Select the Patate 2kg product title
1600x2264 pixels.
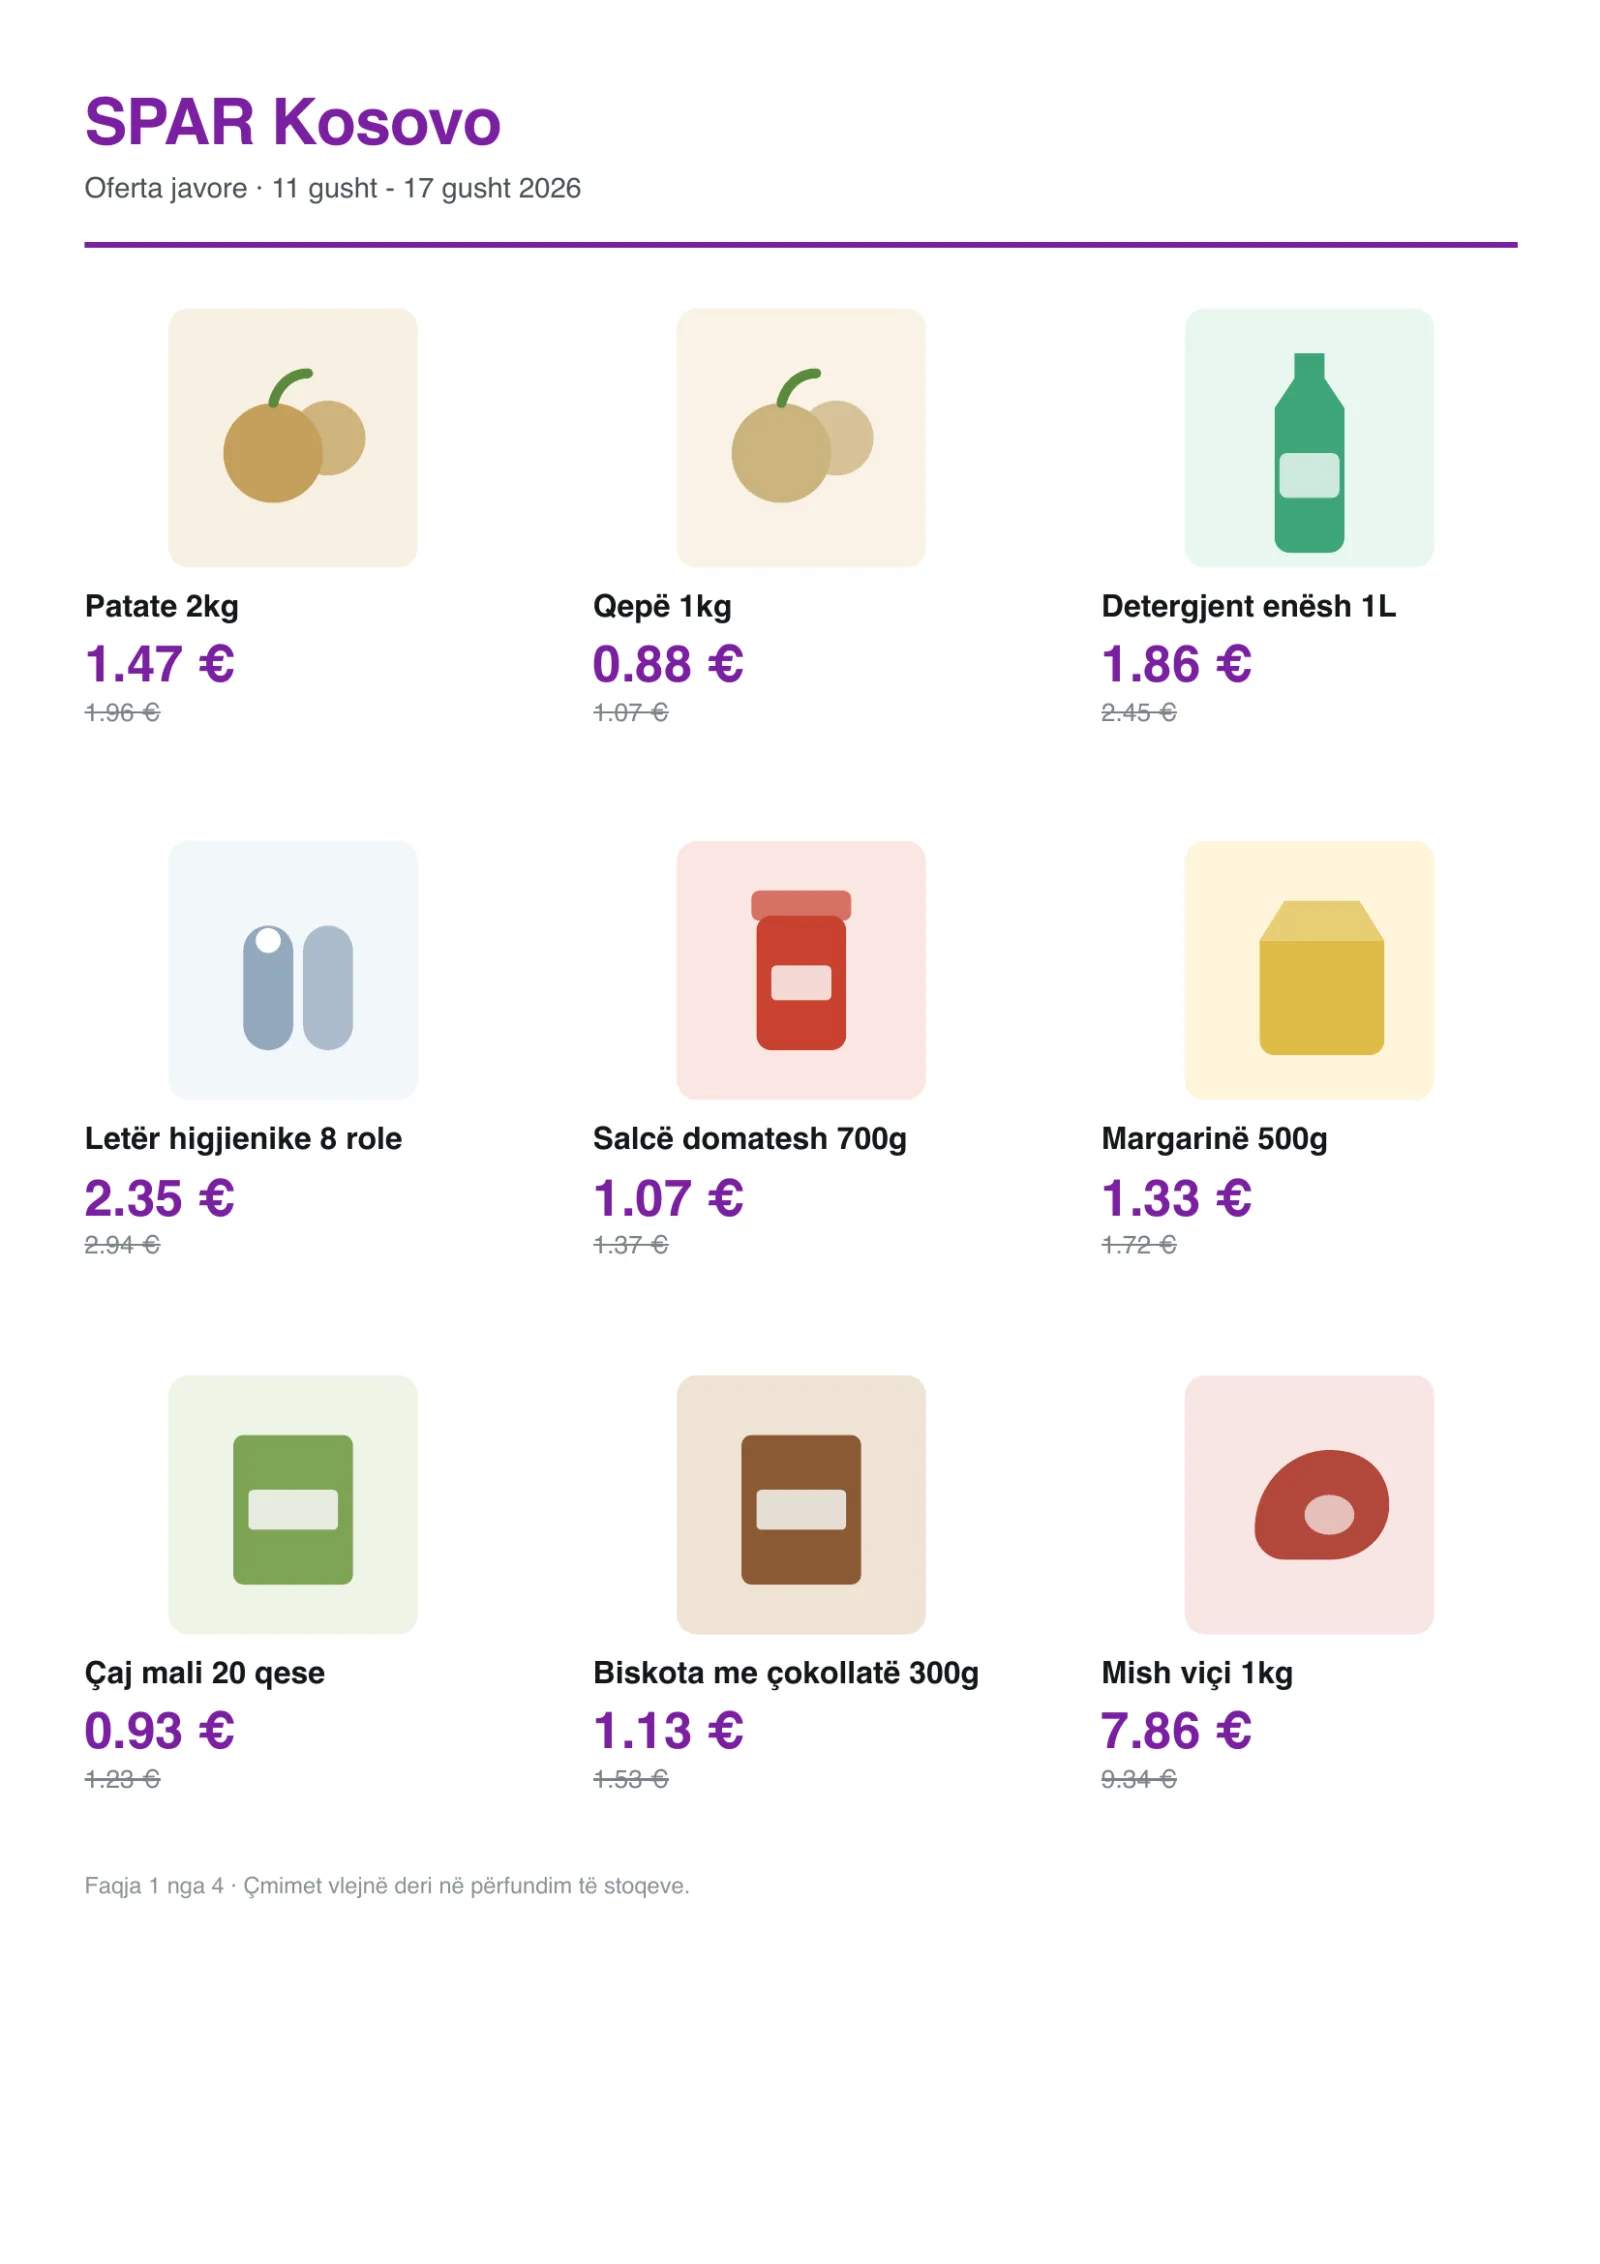pyautogui.click(x=161, y=606)
